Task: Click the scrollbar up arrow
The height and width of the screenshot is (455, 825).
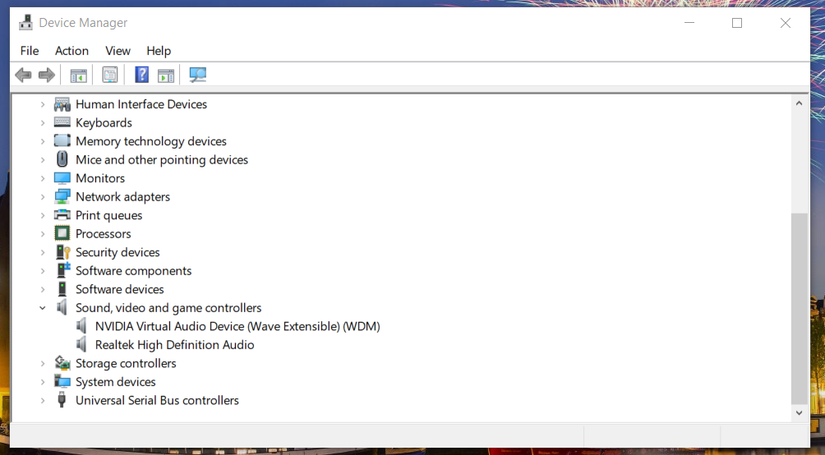Action: pyautogui.click(x=799, y=104)
